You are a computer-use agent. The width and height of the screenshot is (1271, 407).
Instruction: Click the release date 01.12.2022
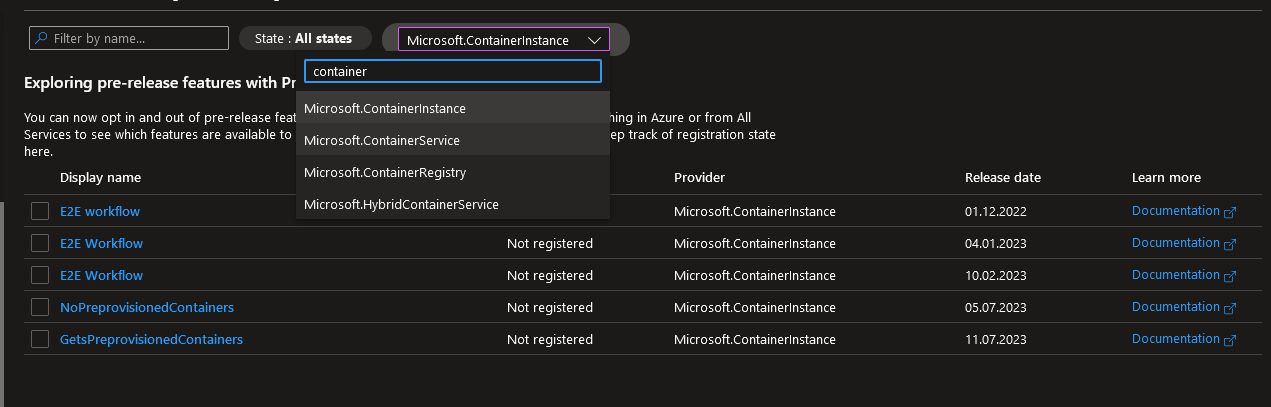(996, 211)
